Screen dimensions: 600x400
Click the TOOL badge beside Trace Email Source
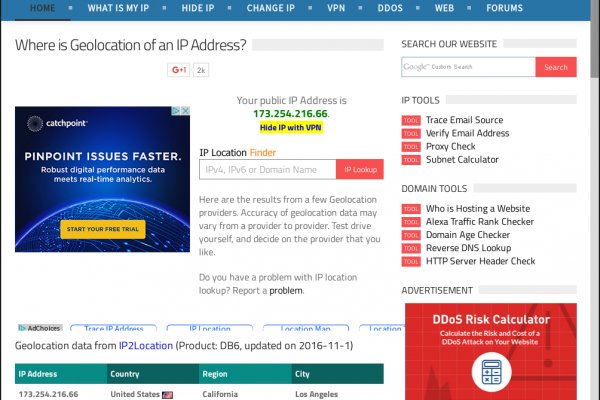[410, 120]
